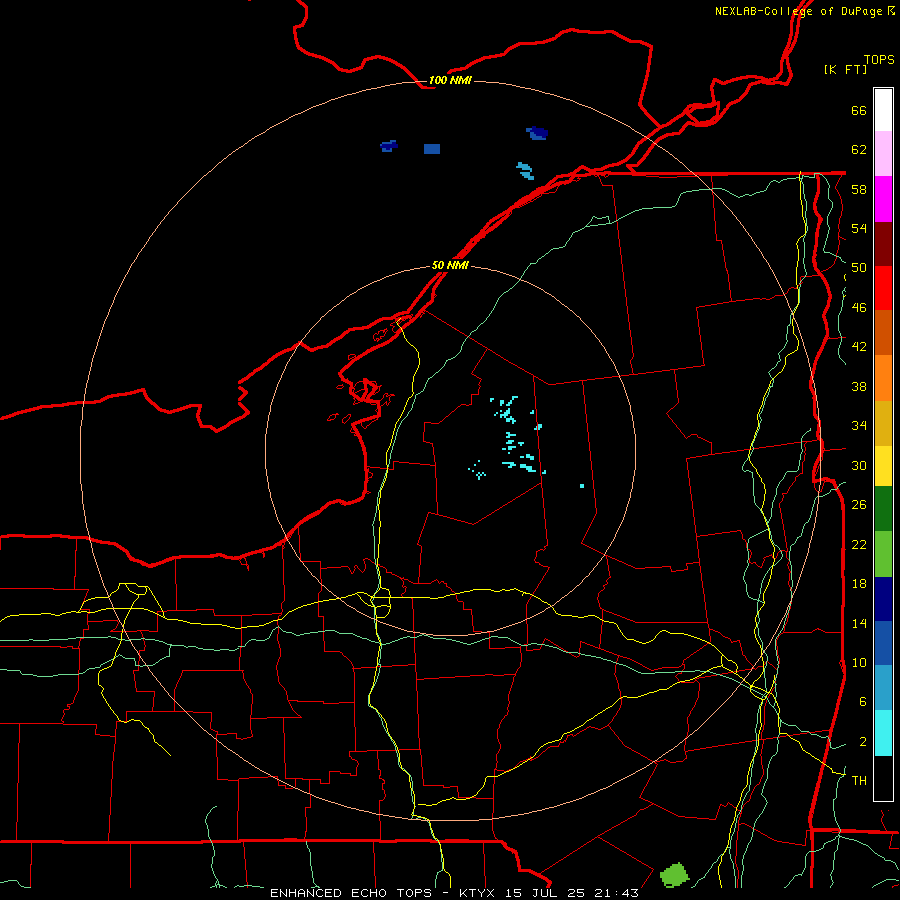Click the 30 value on the scale

click(x=859, y=465)
